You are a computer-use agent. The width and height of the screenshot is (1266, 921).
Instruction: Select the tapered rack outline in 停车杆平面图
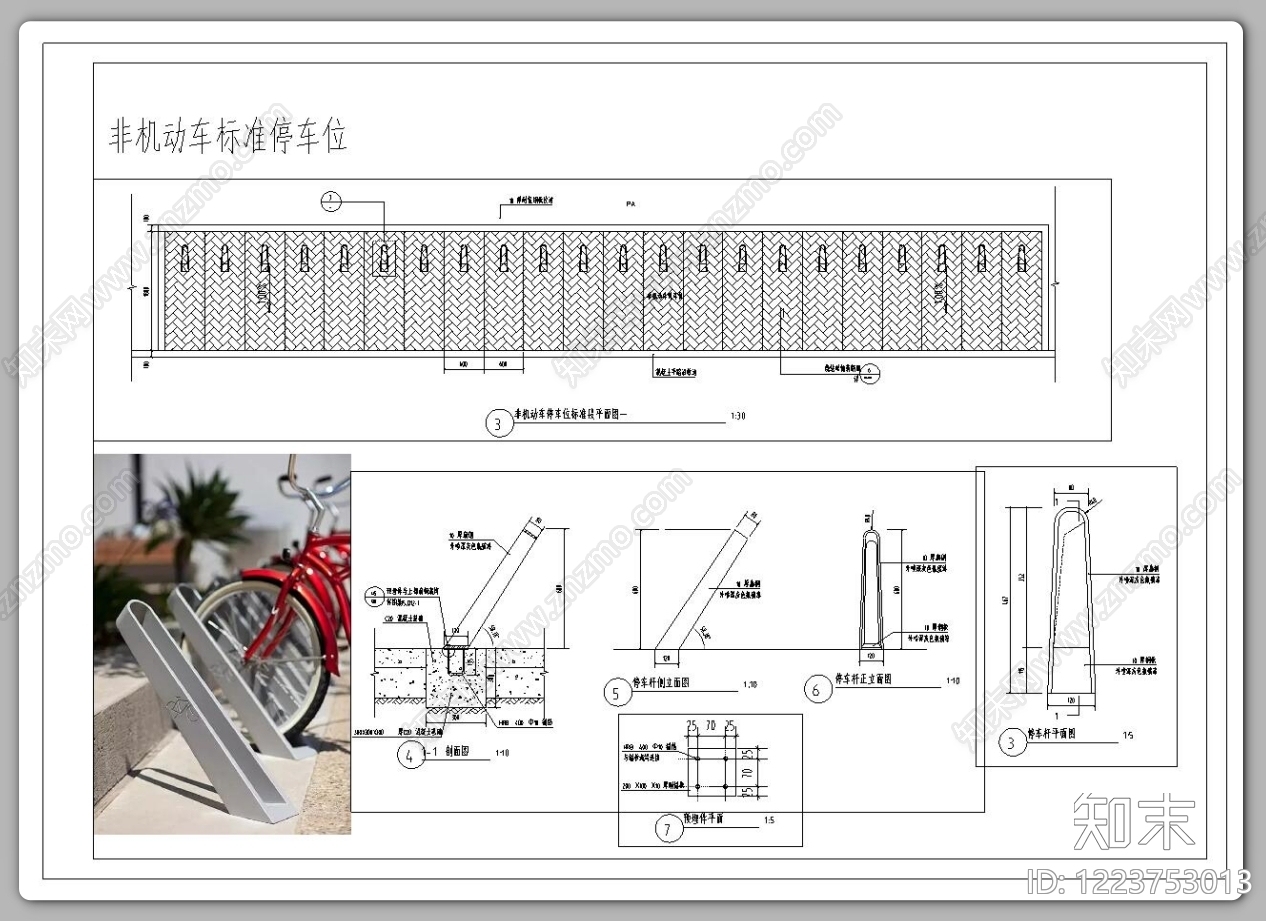pyautogui.click(x=1070, y=600)
